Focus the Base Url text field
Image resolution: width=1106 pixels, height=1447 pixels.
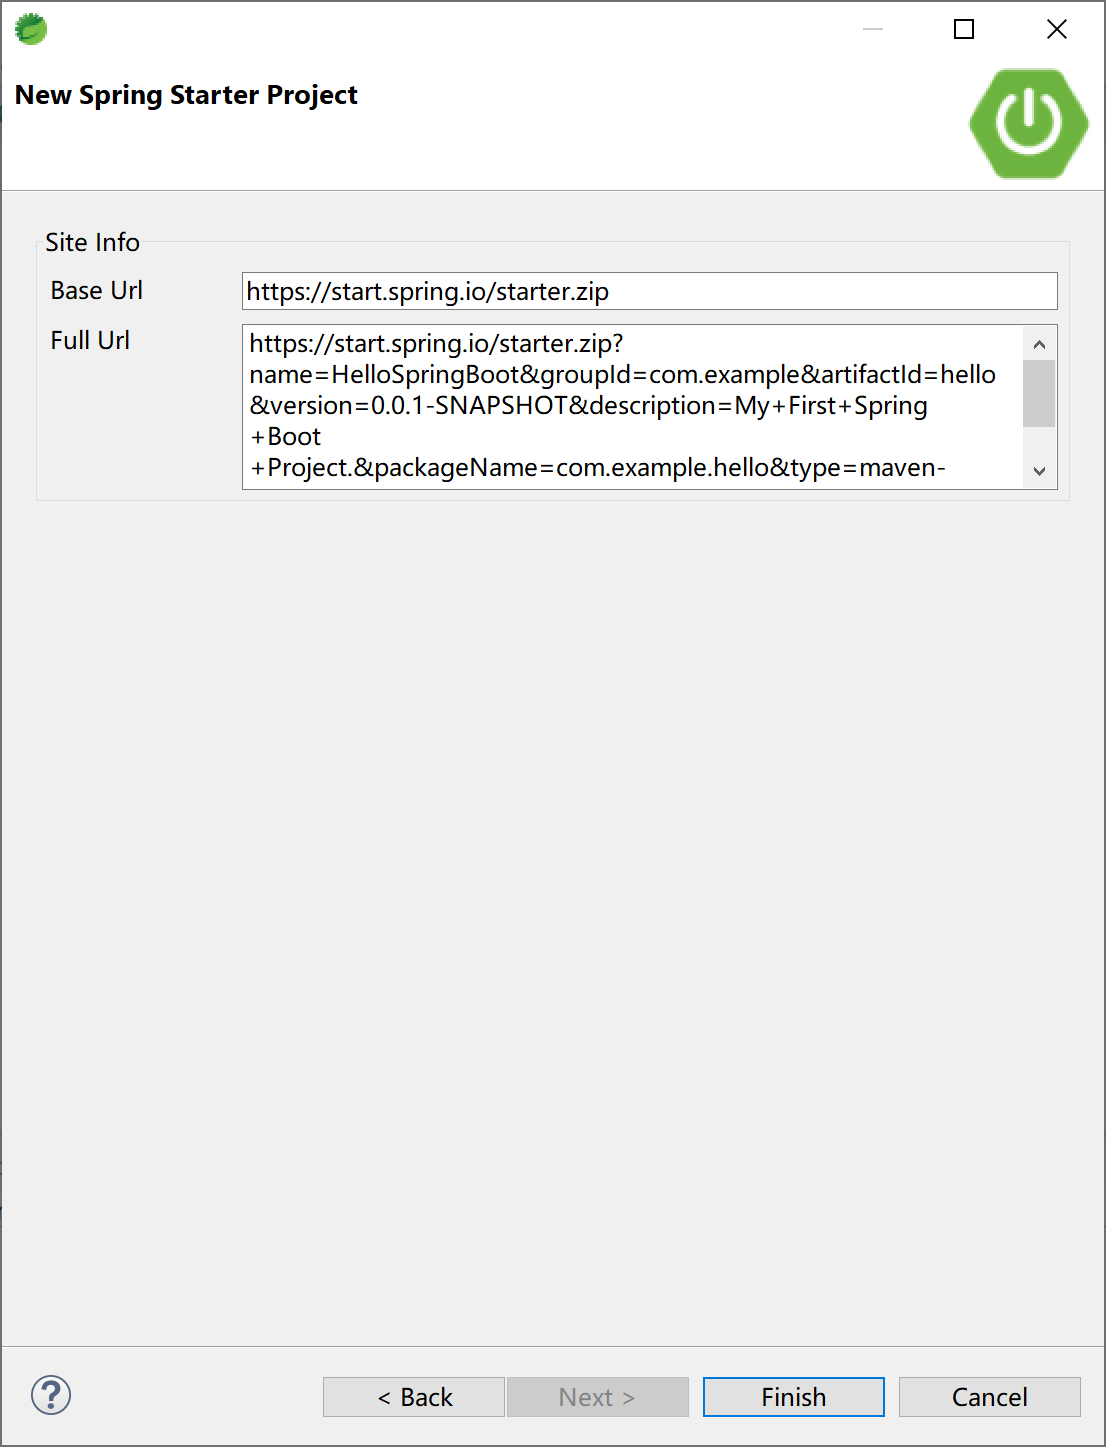tap(649, 291)
